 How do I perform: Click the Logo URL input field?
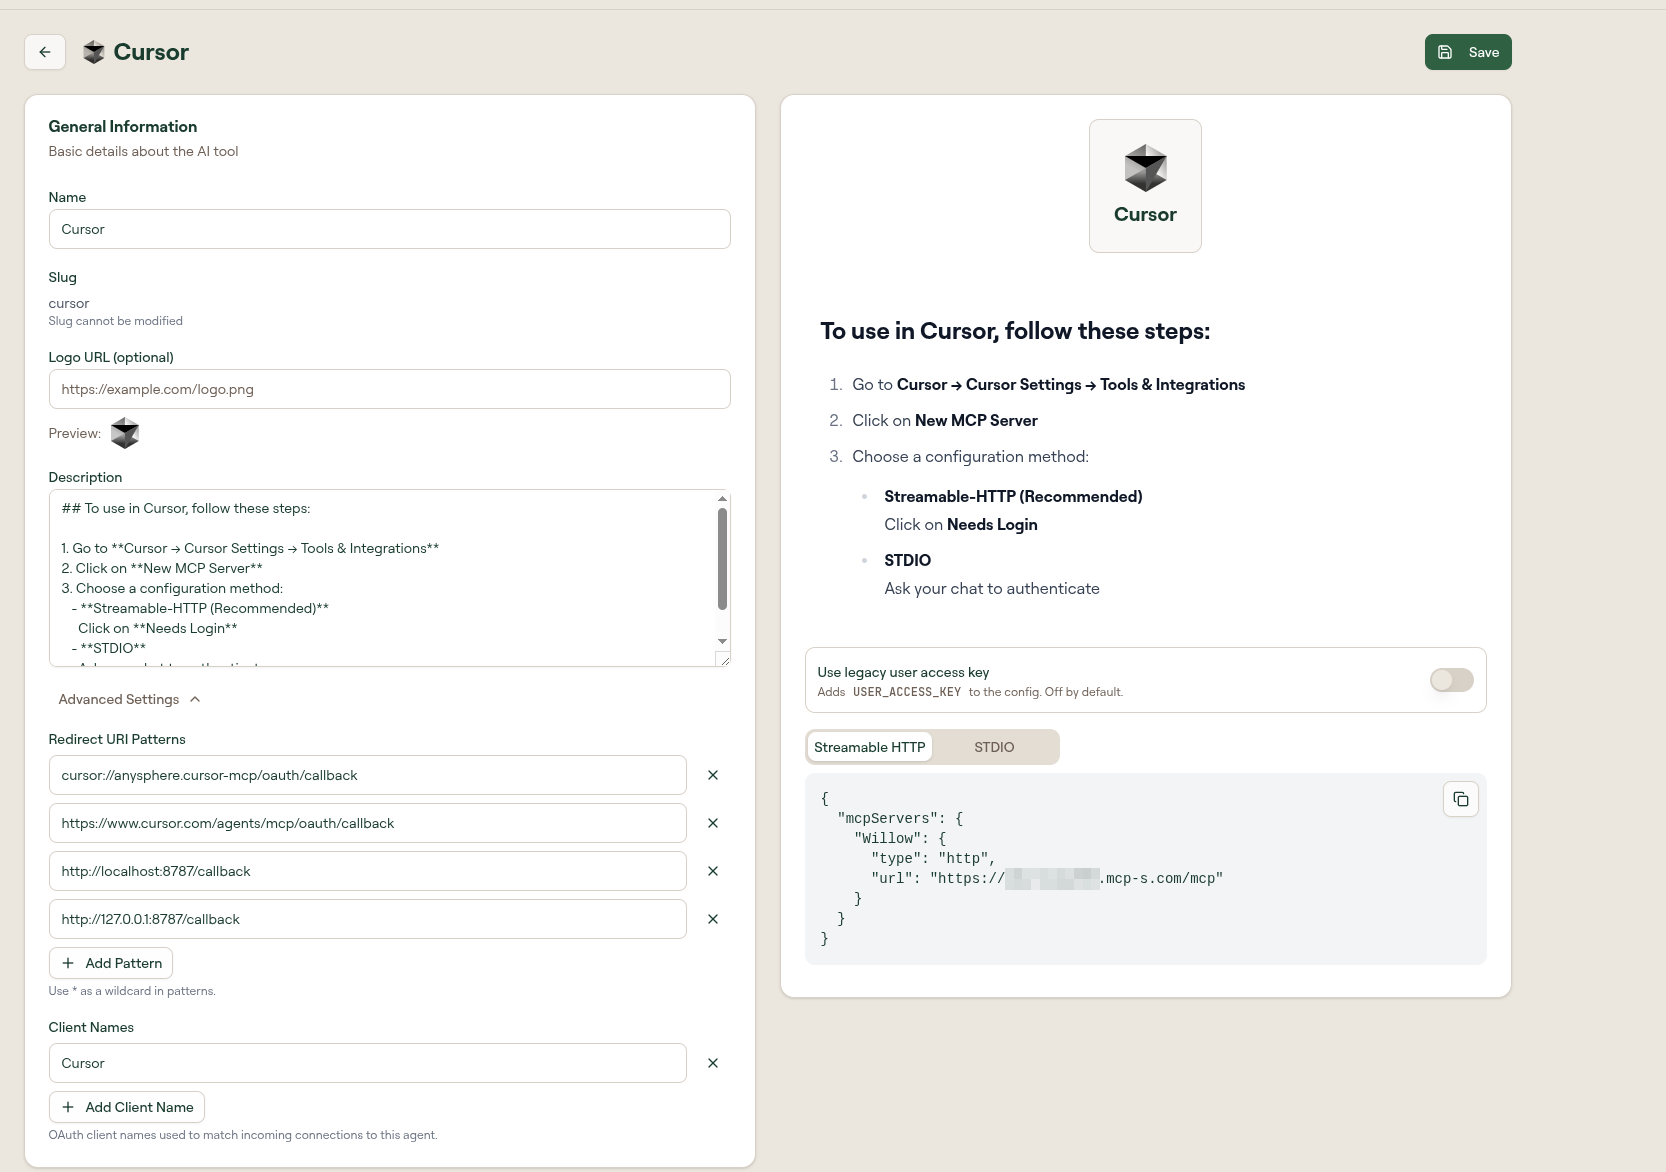pyautogui.click(x=389, y=389)
